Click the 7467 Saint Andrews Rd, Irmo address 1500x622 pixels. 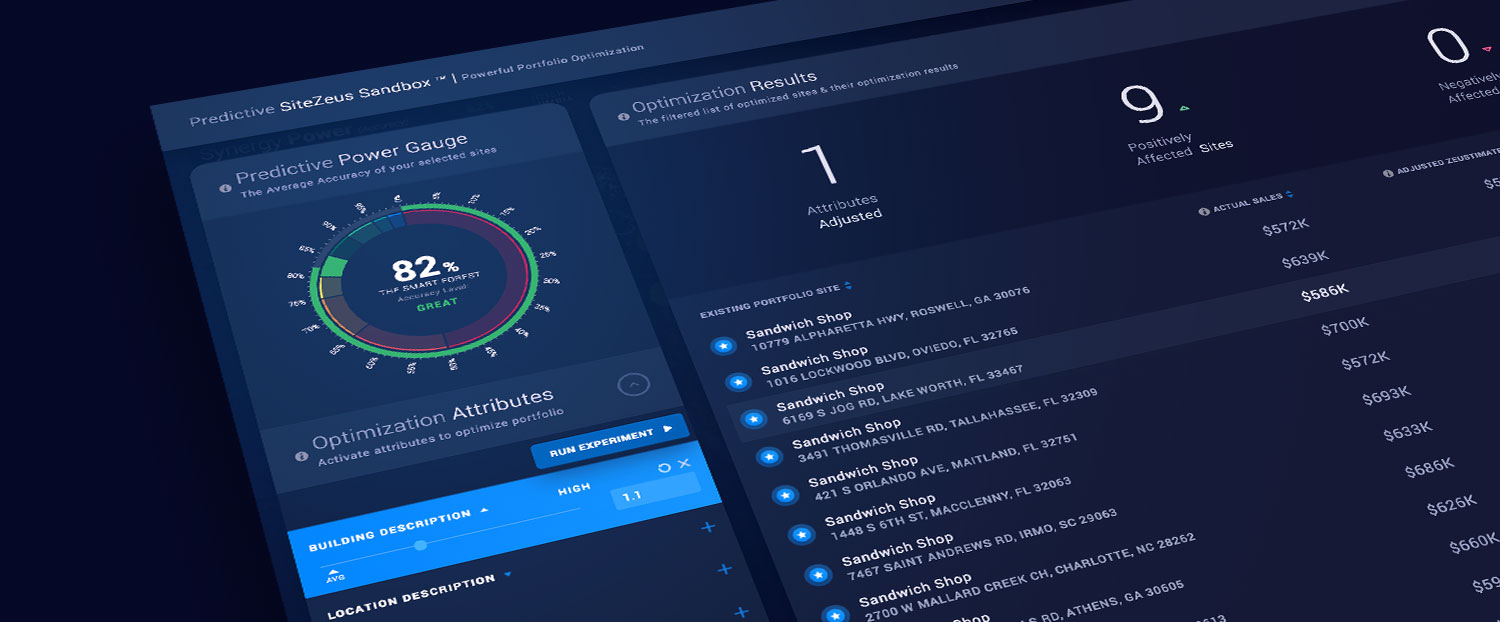pos(982,544)
